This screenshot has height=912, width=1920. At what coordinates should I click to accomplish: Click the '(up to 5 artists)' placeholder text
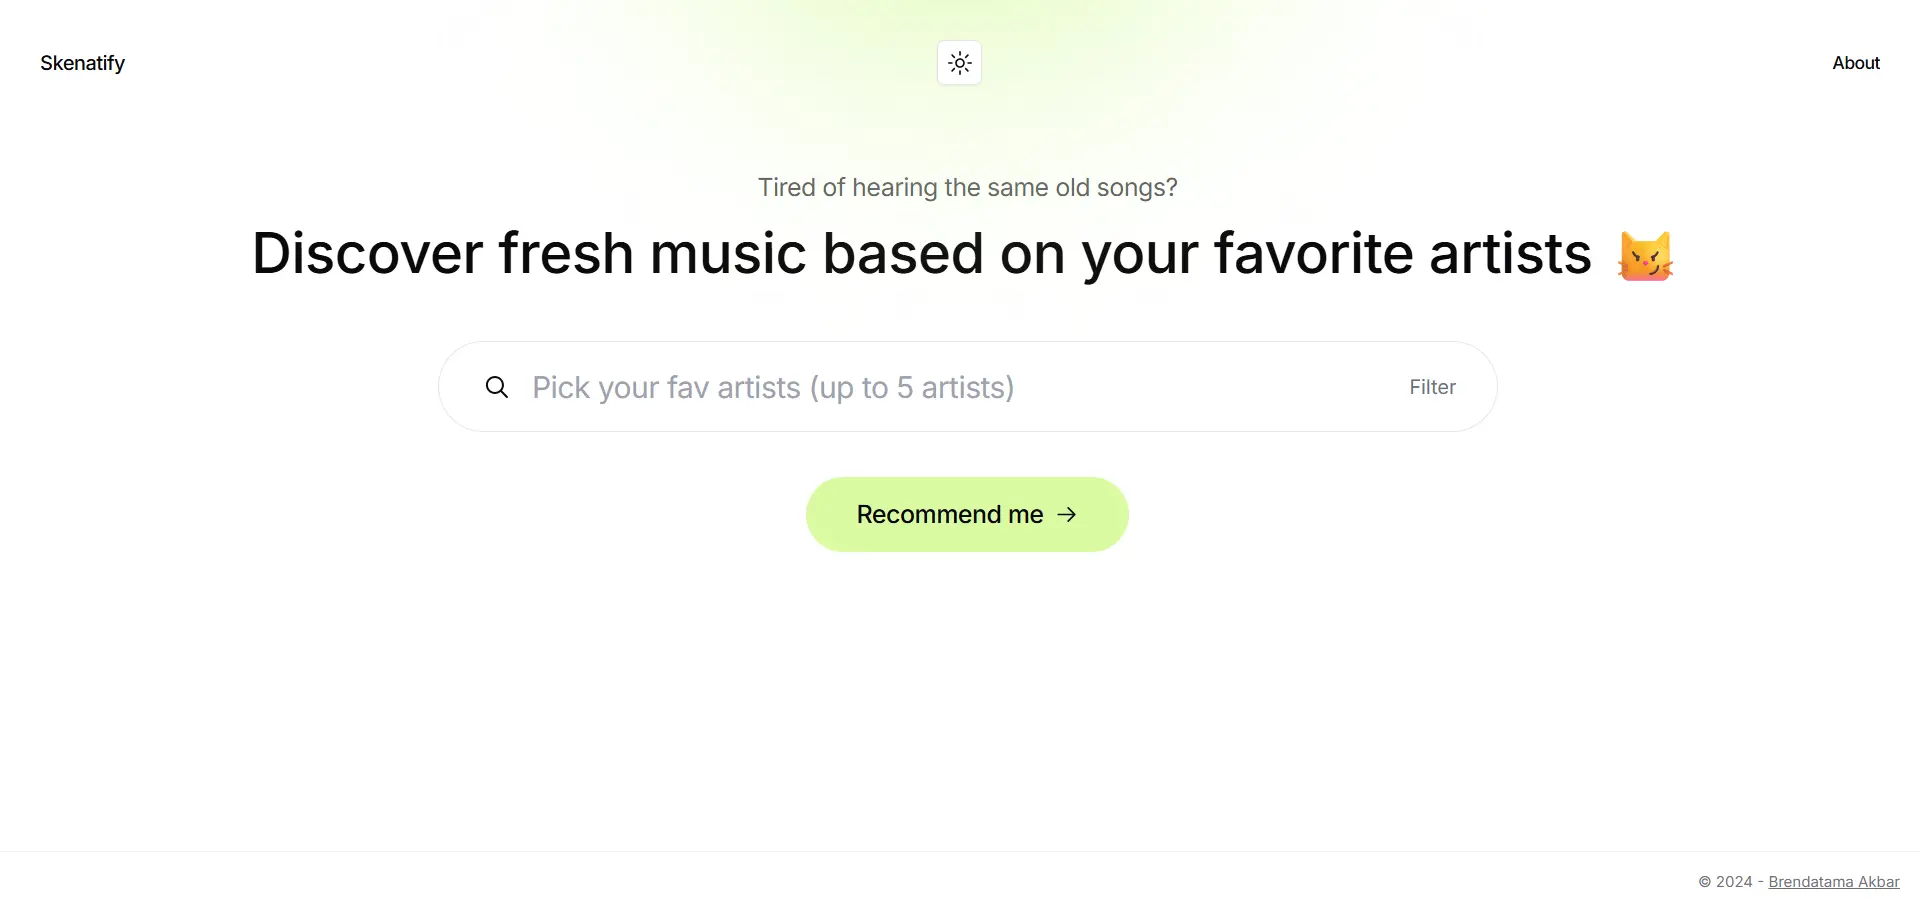pos(912,388)
